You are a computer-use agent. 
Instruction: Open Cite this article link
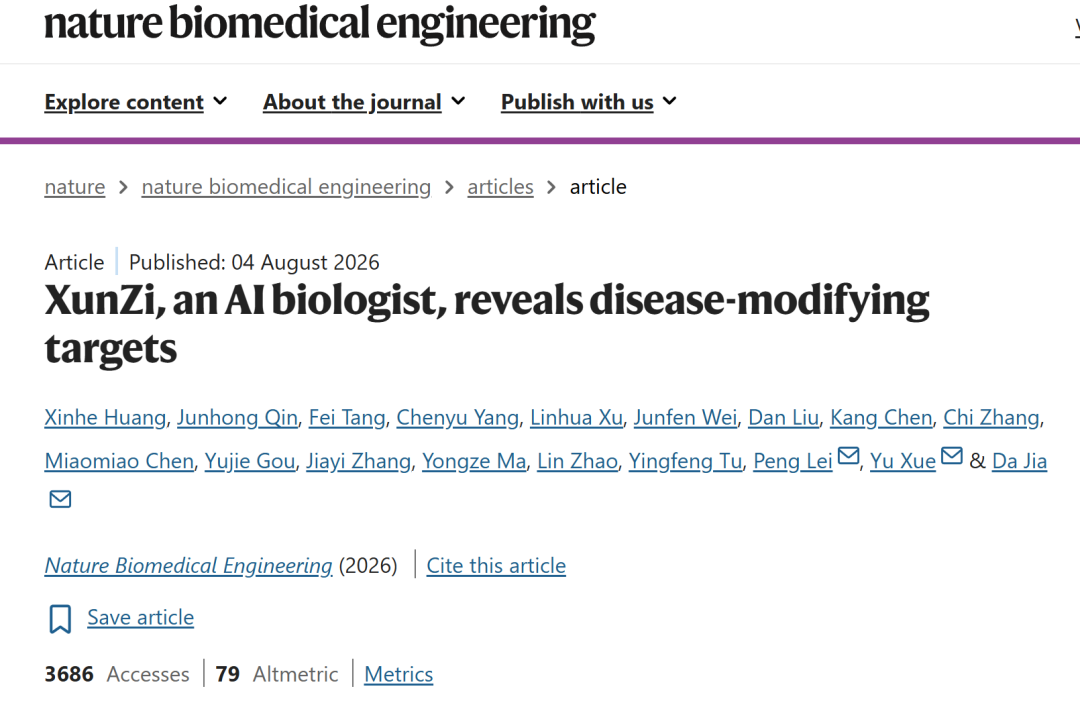click(496, 565)
